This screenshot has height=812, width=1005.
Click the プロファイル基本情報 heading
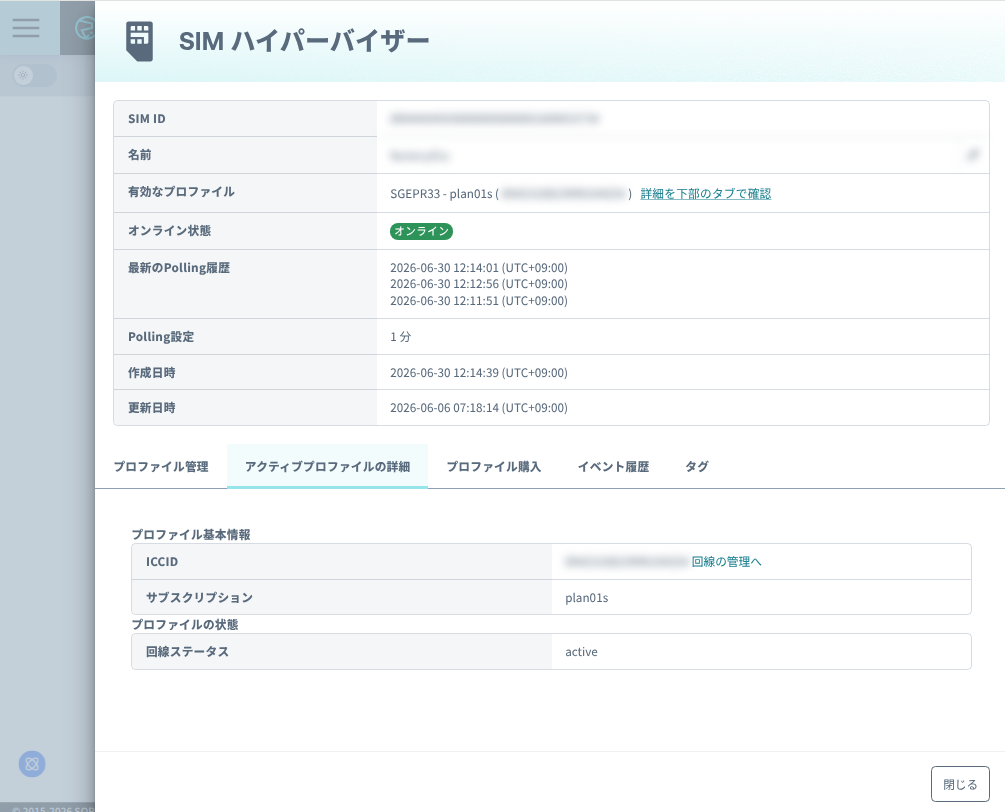(x=191, y=534)
